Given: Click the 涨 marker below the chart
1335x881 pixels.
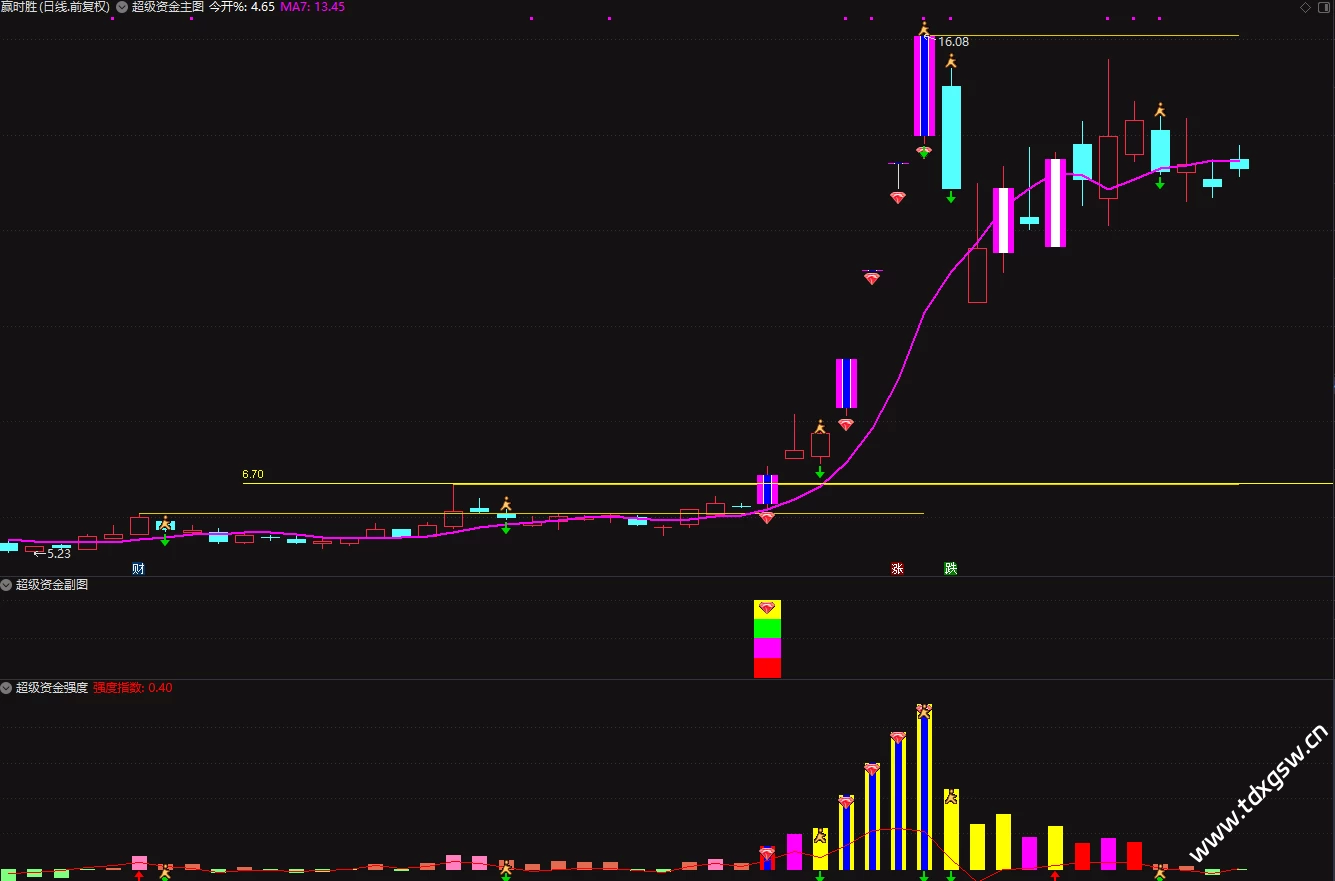Looking at the screenshot, I should [x=897, y=569].
